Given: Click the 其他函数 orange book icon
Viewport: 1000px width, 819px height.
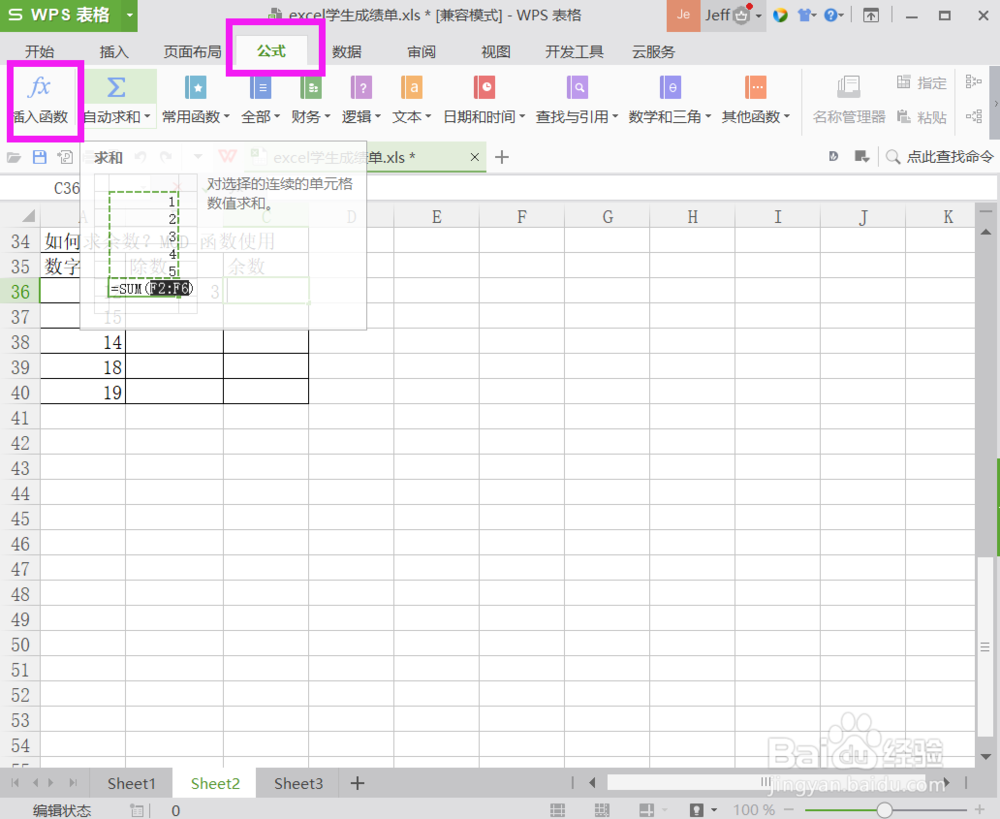Looking at the screenshot, I should coord(755,87).
